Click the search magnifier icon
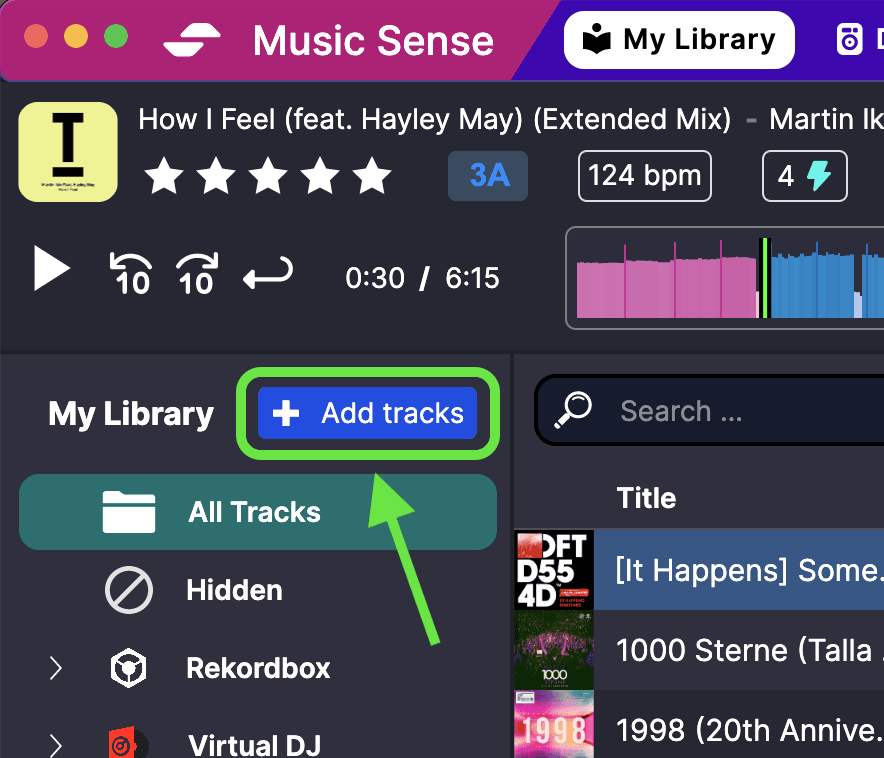This screenshot has height=758, width=884. coord(573,410)
